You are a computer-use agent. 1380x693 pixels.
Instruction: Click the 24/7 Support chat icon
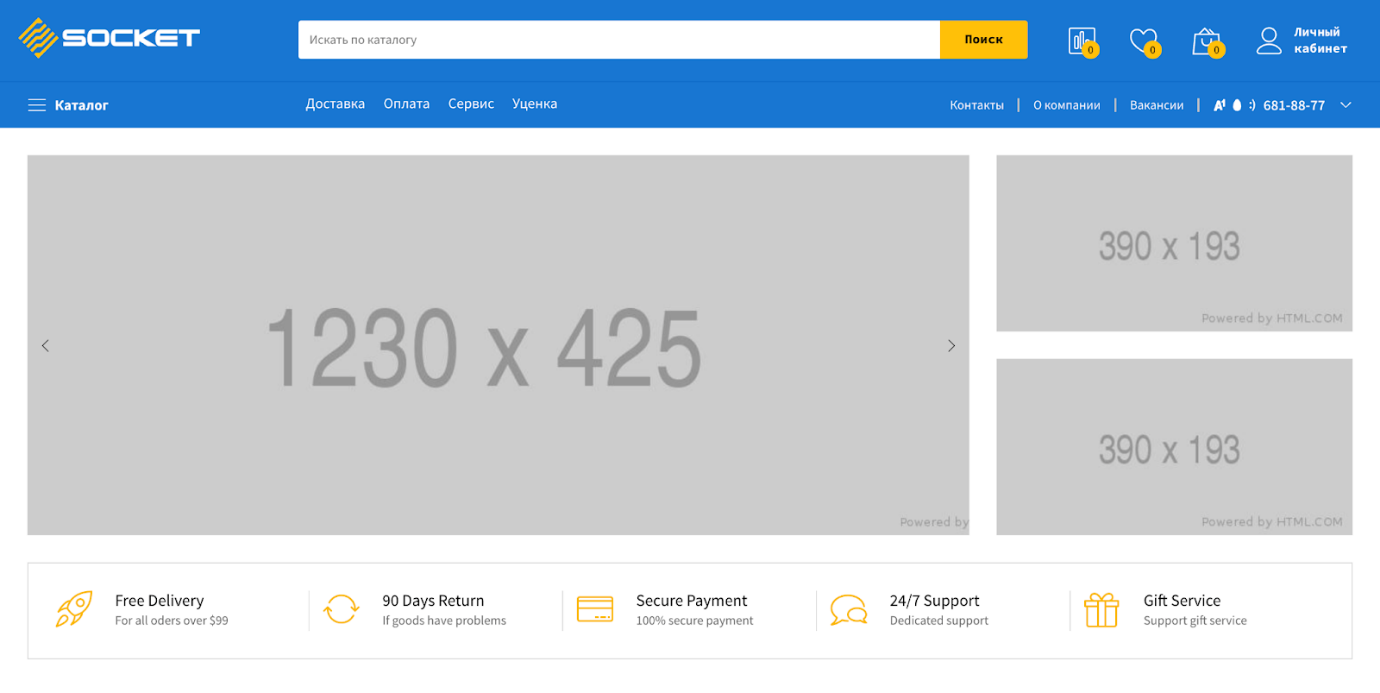click(x=848, y=609)
